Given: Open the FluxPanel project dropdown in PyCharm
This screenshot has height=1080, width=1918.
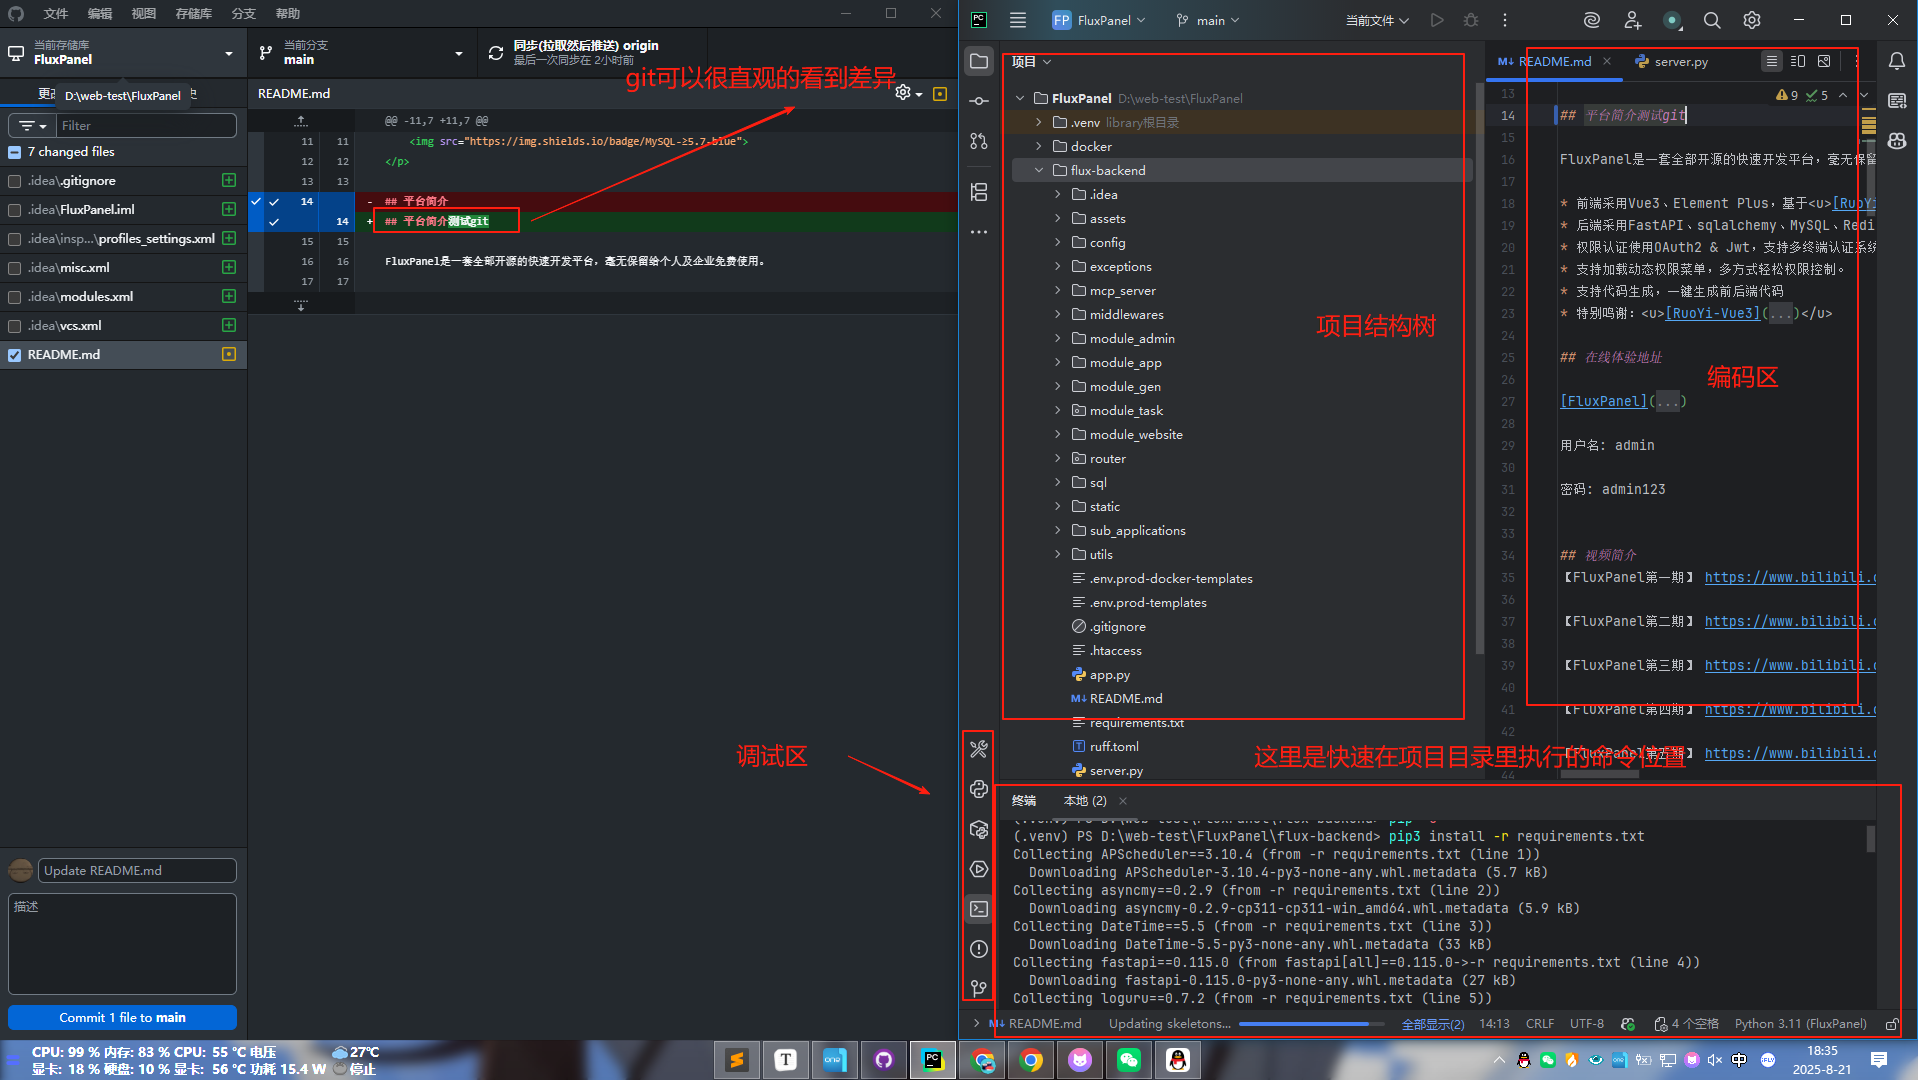Looking at the screenshot, I should pos(1099,20).
